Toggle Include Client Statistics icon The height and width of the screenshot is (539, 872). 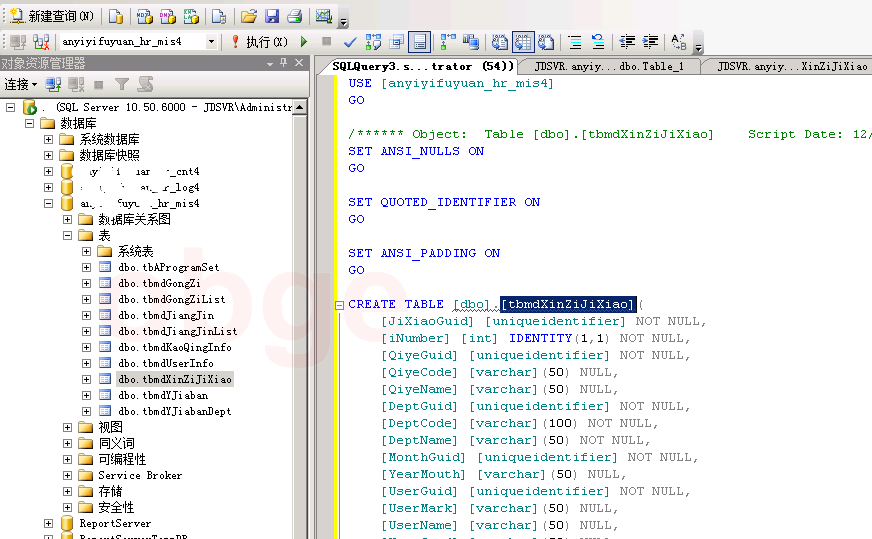[x=470, y=42]
